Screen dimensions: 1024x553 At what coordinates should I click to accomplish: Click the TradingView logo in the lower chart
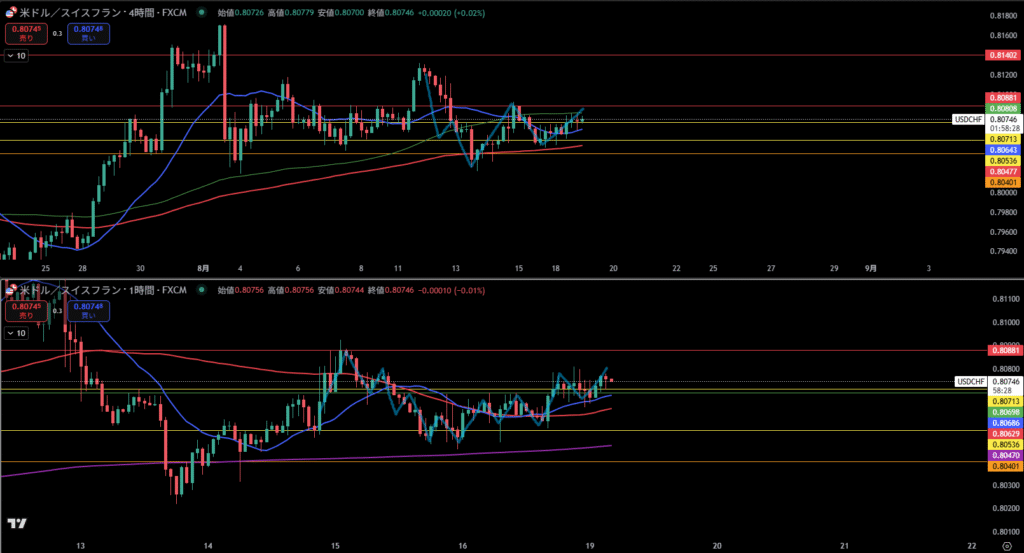click(x=16, y=523)
